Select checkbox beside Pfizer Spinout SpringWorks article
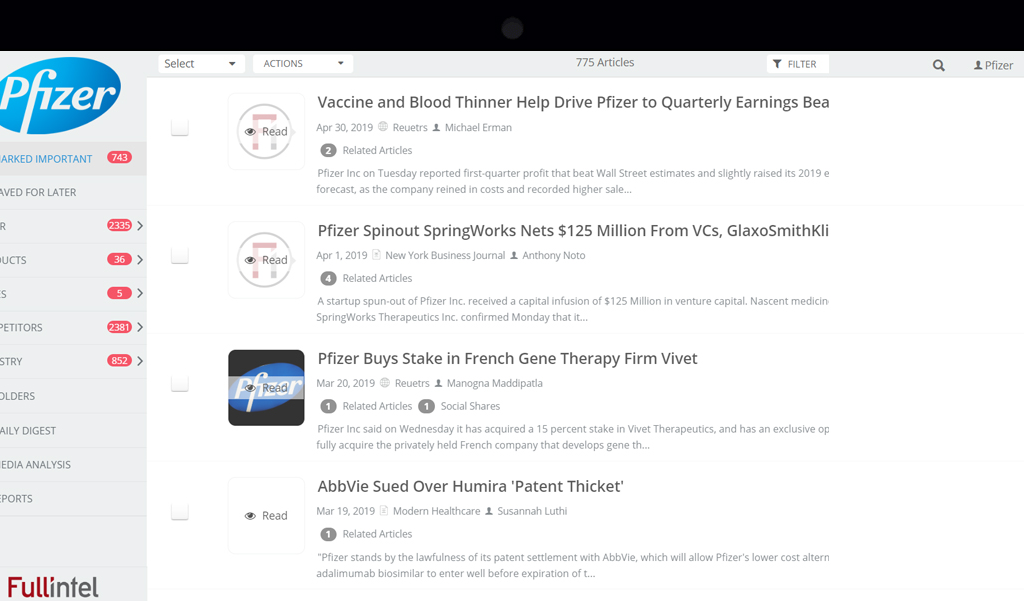Screen dimensions: 1024x601 tap(180, 256)
